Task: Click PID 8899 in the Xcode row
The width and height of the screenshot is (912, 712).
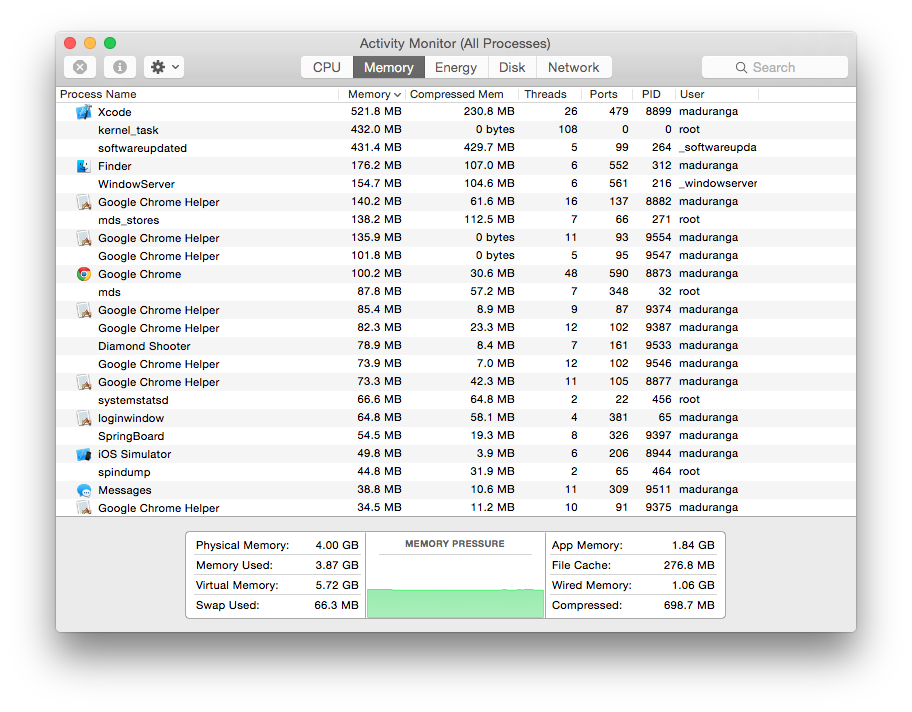Action: pos(658,111)
